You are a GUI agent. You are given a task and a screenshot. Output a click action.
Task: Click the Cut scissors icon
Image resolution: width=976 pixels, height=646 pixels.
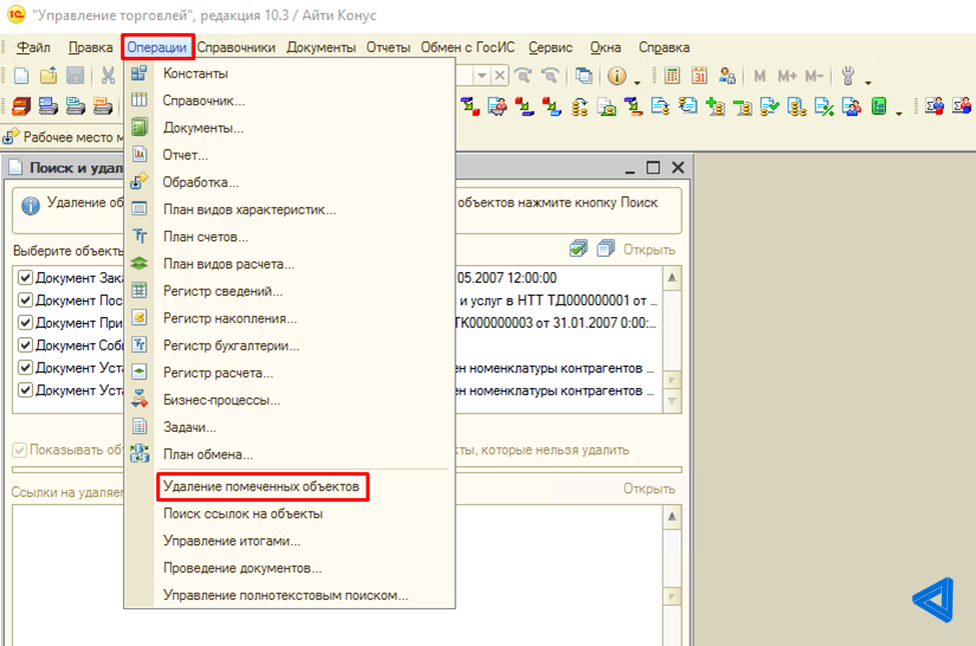click(x=108, y=76)
